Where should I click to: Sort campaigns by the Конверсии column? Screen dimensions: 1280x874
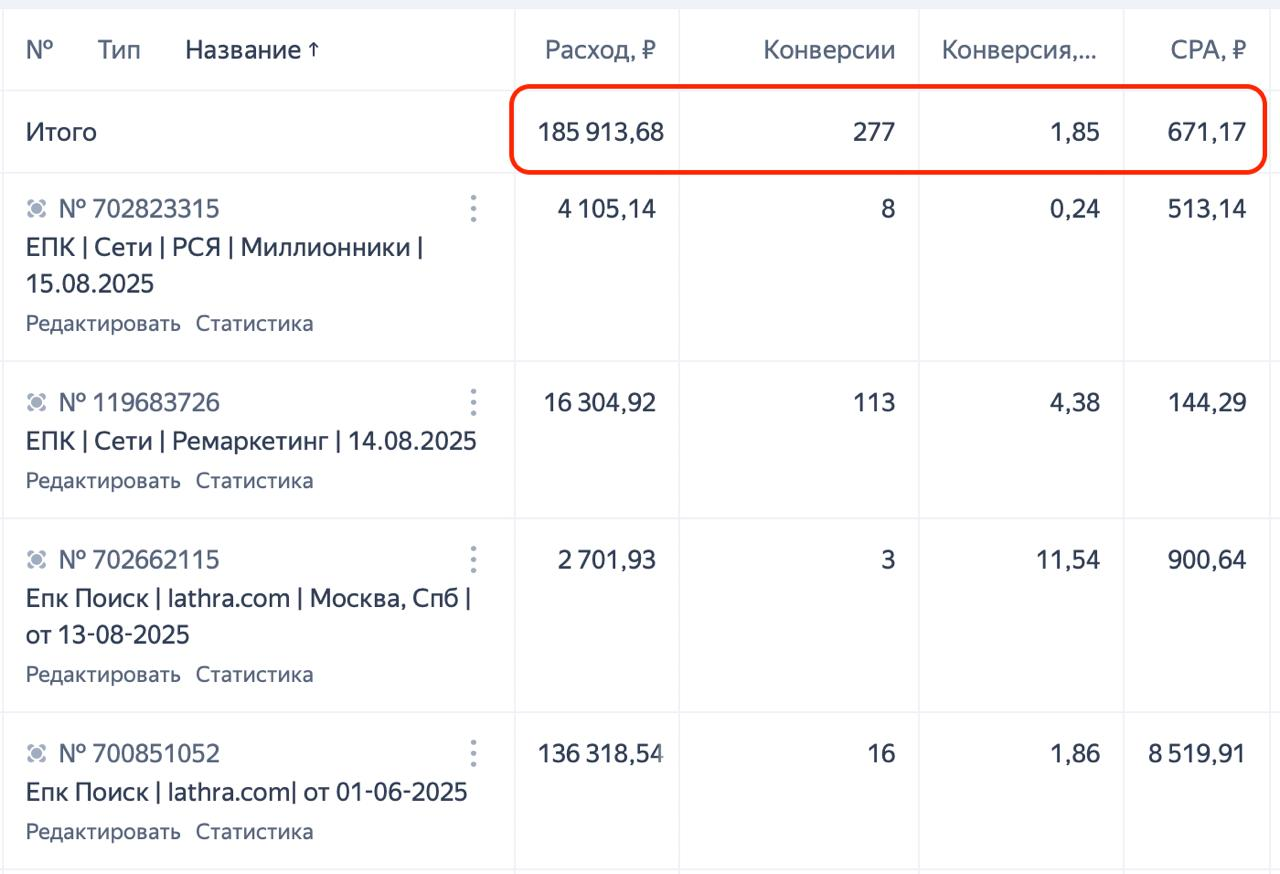click(x=830, y=49)
